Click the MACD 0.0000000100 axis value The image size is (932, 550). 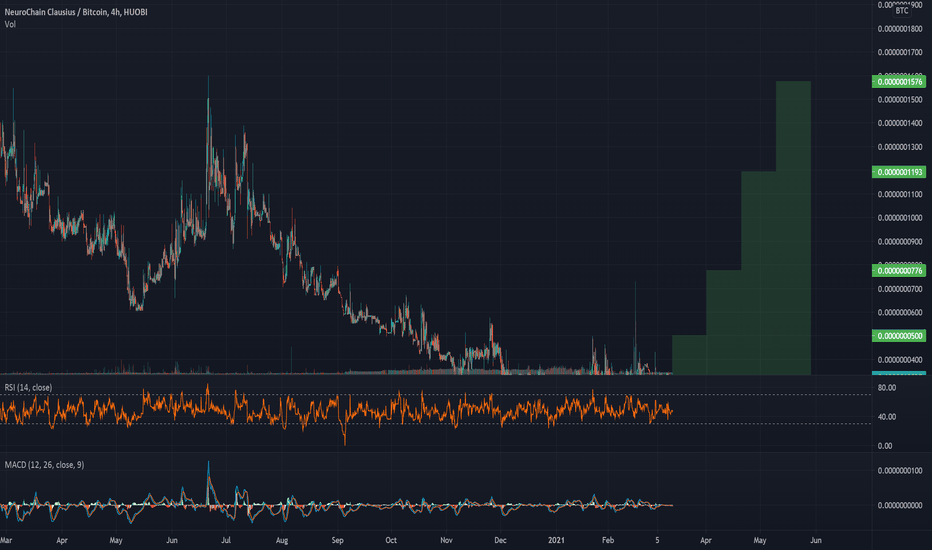900,471
